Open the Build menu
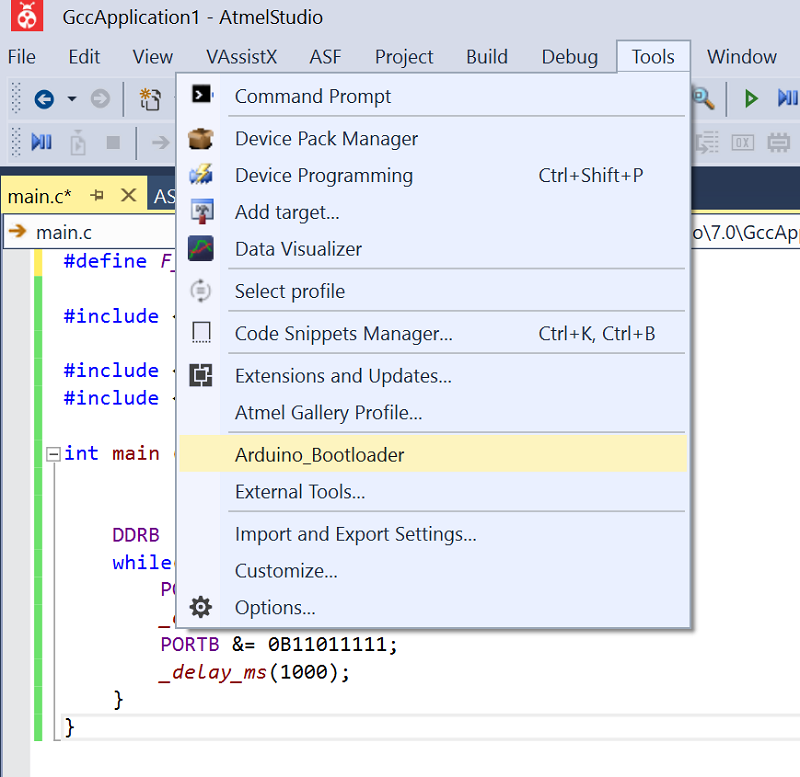Screen dimensions: 800x777 pos(487,57)
